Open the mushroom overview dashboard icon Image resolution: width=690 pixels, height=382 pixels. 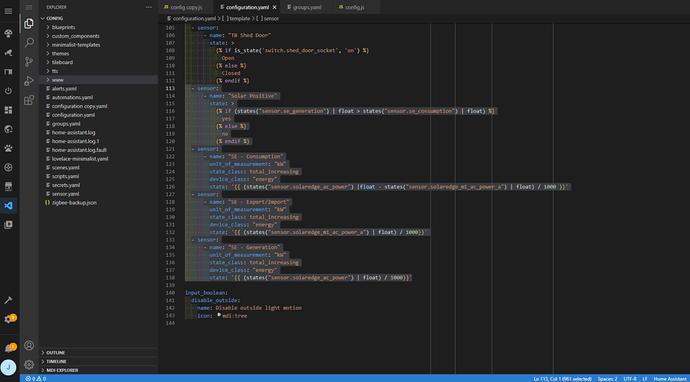[8, 33]
